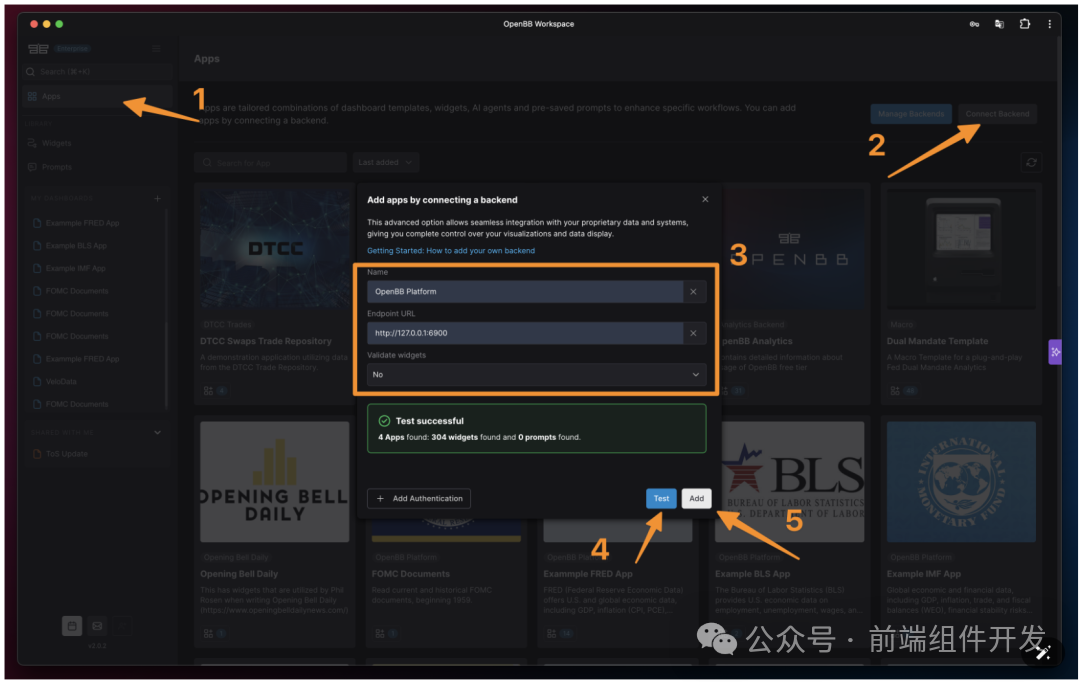Click the translate icon in the title bar
Viewport: 1080px width, 682px height.
coord(999,24)
